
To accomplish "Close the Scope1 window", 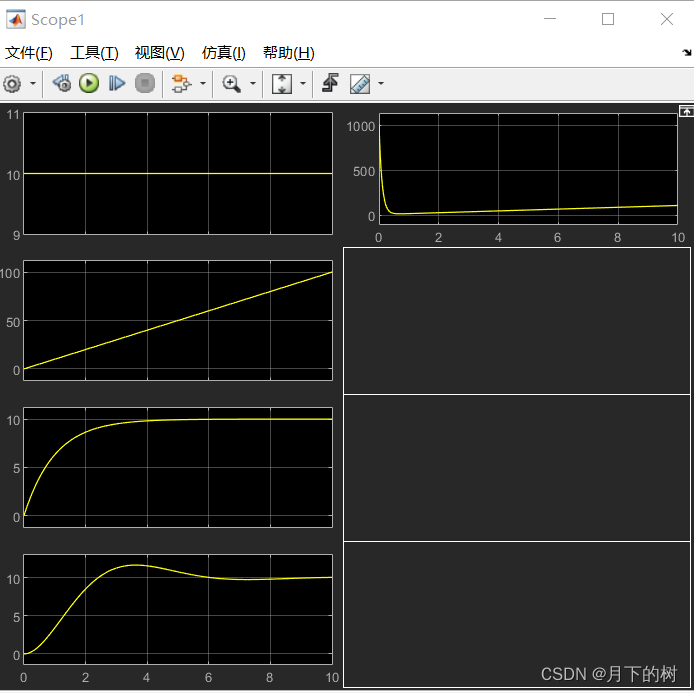I will (x=667, y=19).
